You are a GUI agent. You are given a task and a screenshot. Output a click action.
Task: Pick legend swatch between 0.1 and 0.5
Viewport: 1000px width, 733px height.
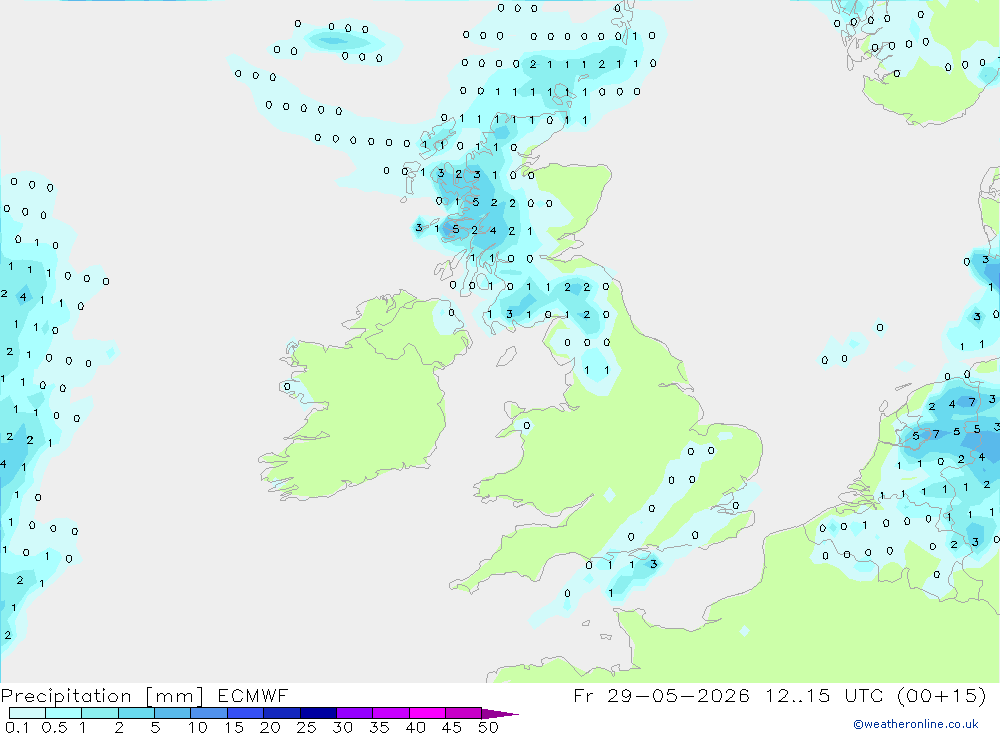[x=27, y=713]
